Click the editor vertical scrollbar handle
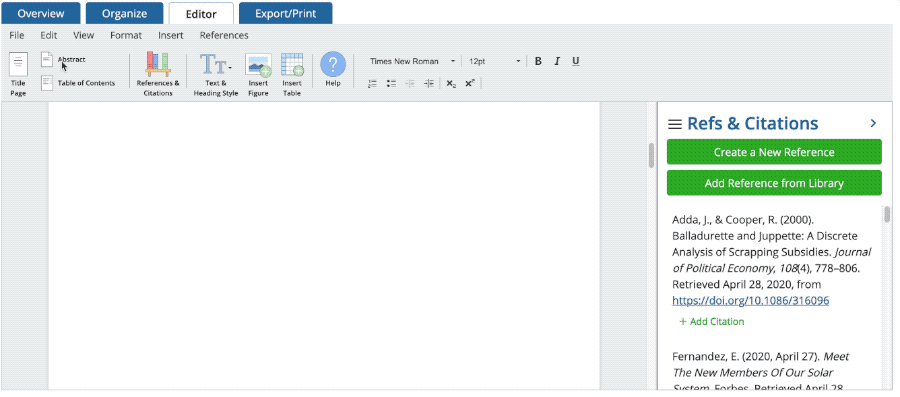Screen dimensions: 900x397 [651, 155]
